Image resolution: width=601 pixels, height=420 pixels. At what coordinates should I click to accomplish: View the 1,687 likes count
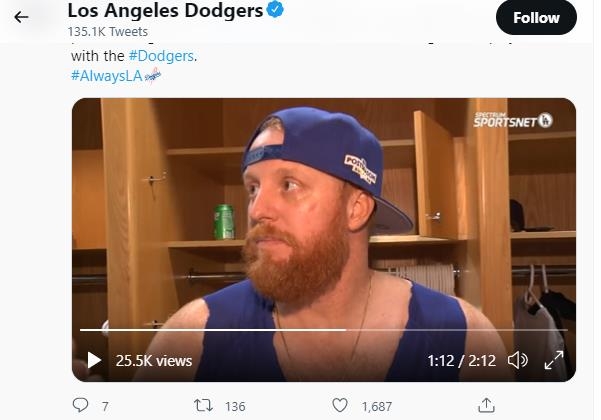coord(376,406)
